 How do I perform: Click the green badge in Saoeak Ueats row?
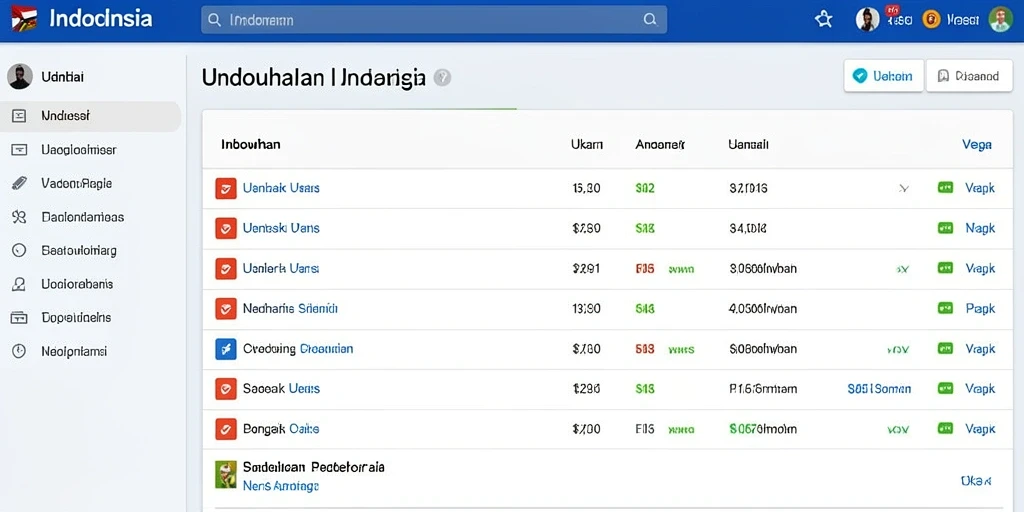pos(945,389)
